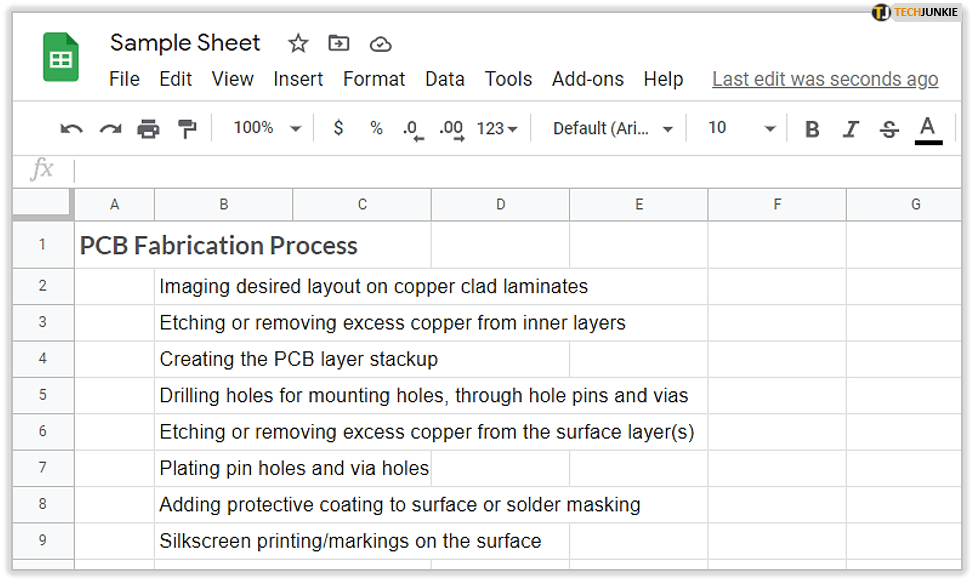
Task: Select the paint format roller icon
Action: [x=187, y=129]
